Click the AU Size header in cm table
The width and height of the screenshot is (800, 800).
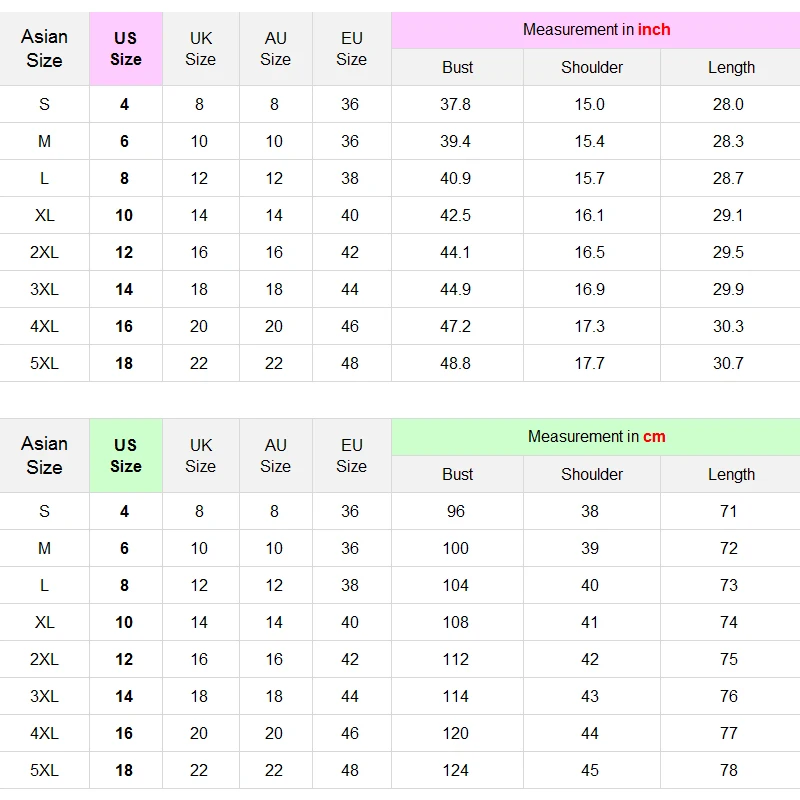(x=275, y=455)
